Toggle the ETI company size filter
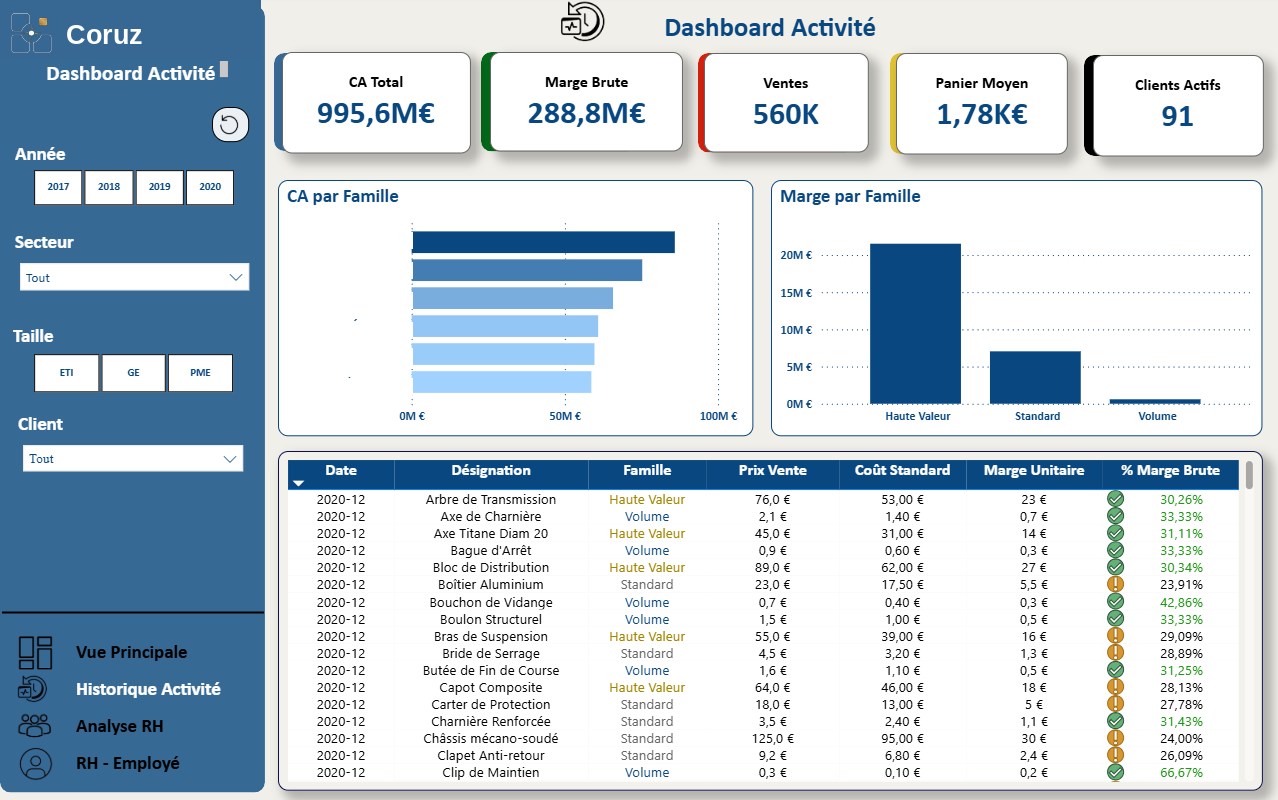Viewport: 1278px width, 800px height. [x=66, y=372]
